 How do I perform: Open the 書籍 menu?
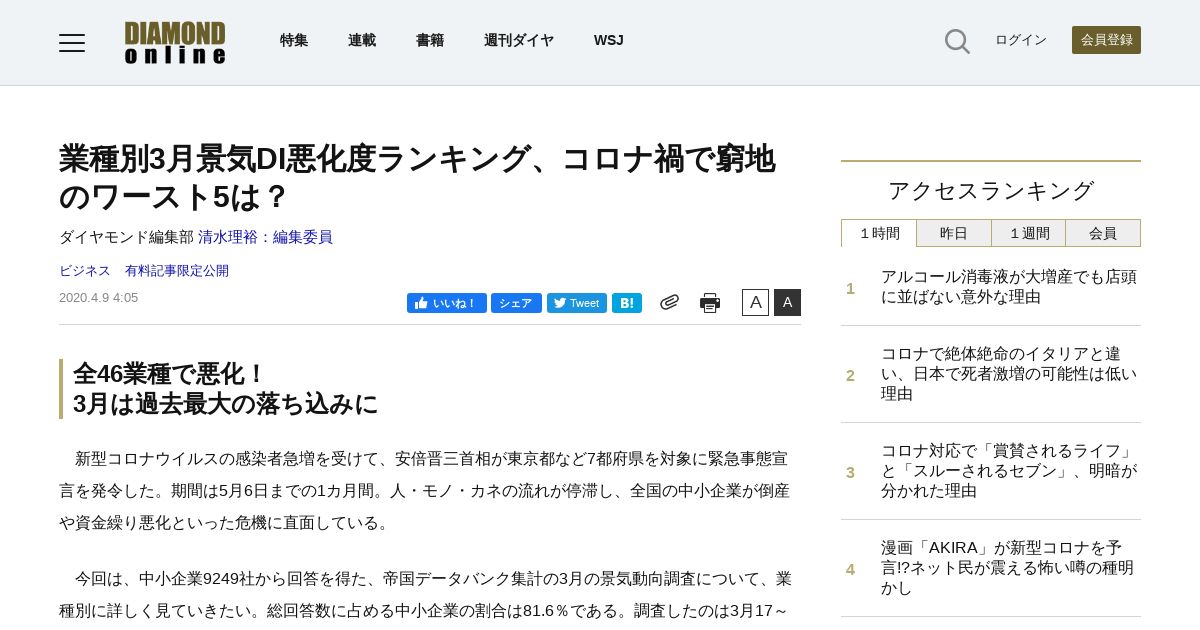430,40
